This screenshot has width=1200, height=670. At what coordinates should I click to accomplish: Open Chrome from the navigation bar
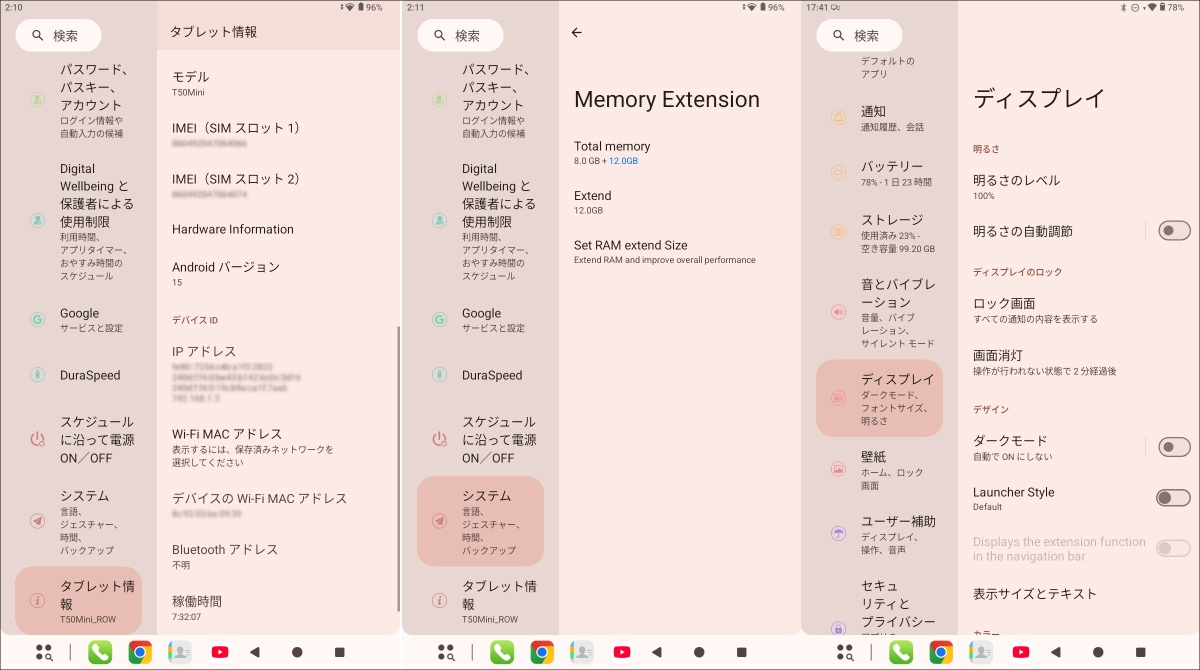(139, 651)
